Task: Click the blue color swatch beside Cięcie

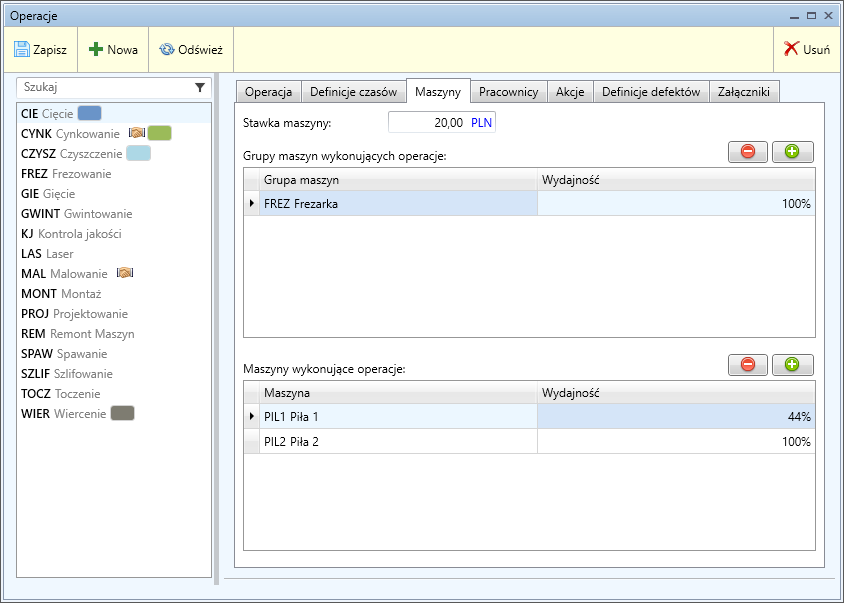Action: (x=90, y=114)
